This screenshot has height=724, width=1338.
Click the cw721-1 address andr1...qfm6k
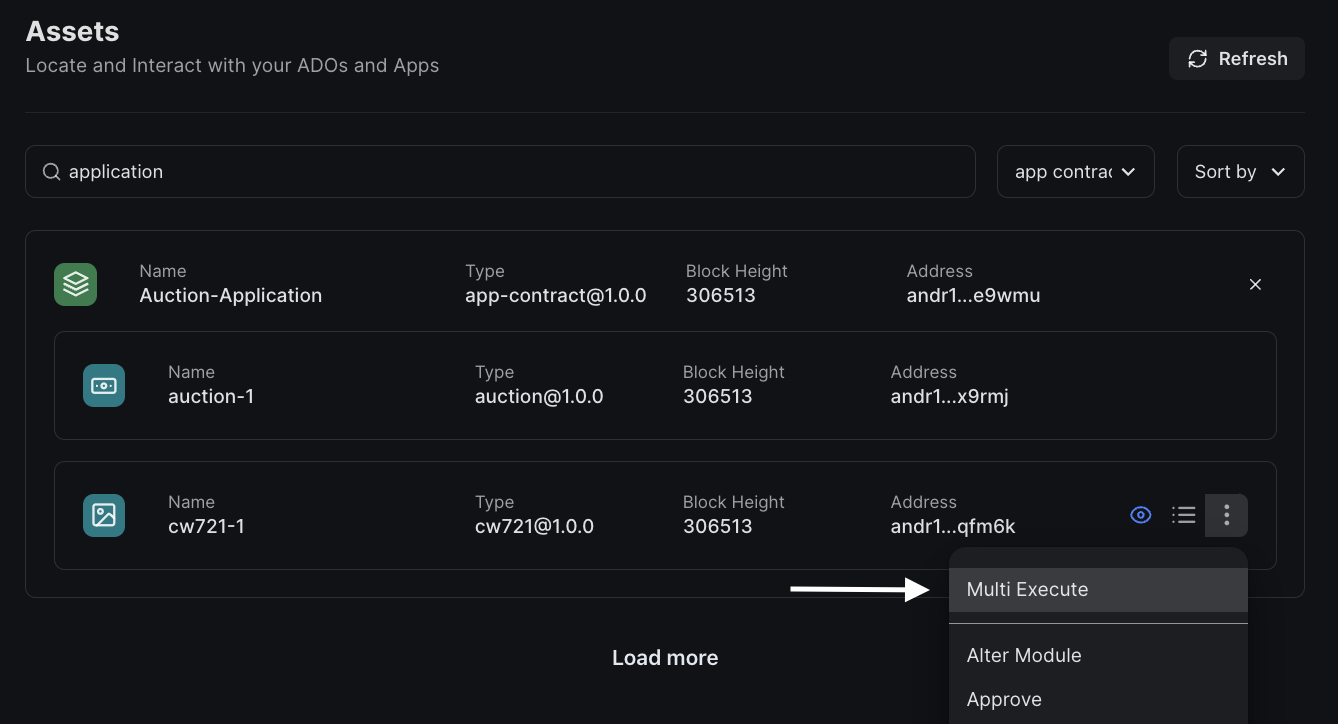pos(952,527)
